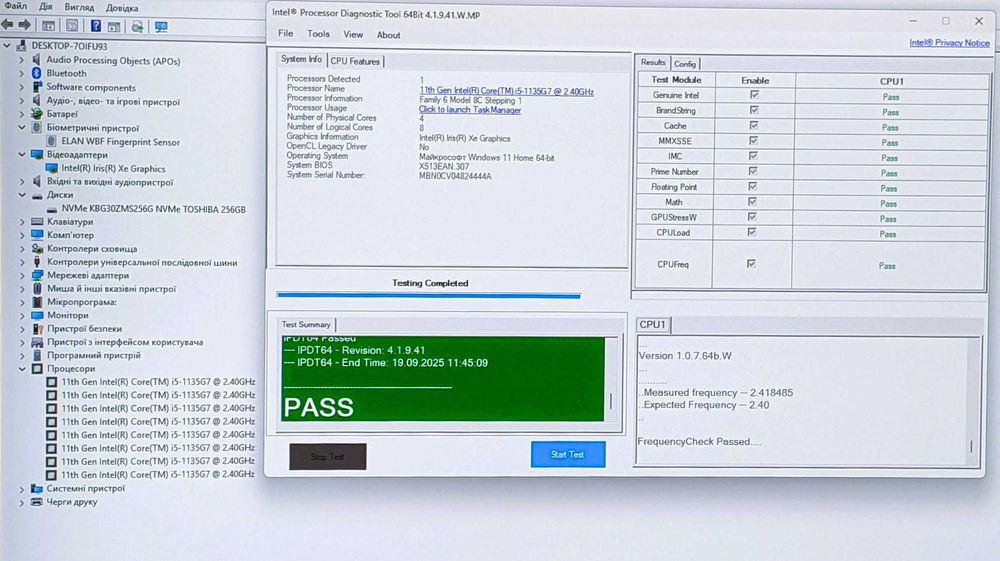Select the ELAN WBF Fingerprint Sensor device

point(120,142)
